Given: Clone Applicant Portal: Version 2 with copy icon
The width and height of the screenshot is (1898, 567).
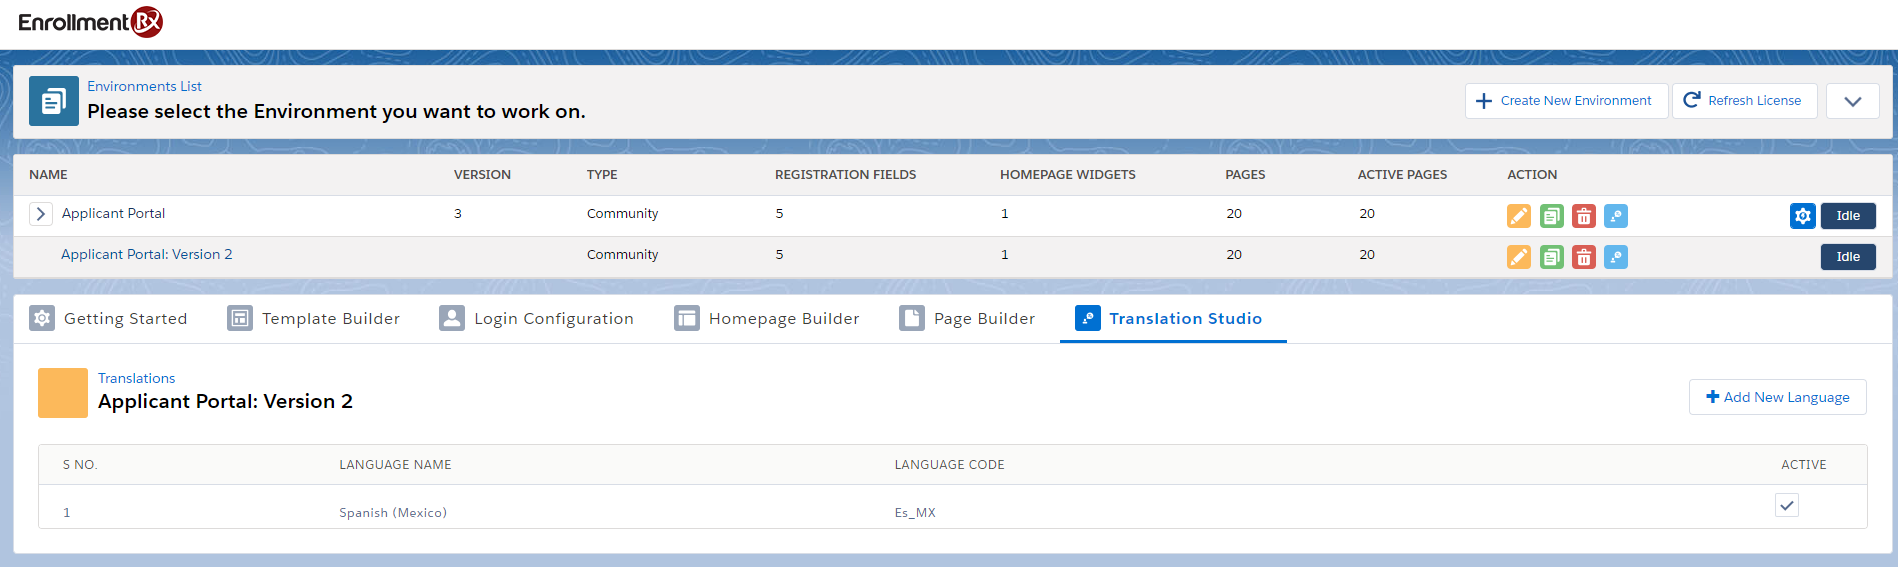Looking at the screenshot, I should pos(1551,257).
